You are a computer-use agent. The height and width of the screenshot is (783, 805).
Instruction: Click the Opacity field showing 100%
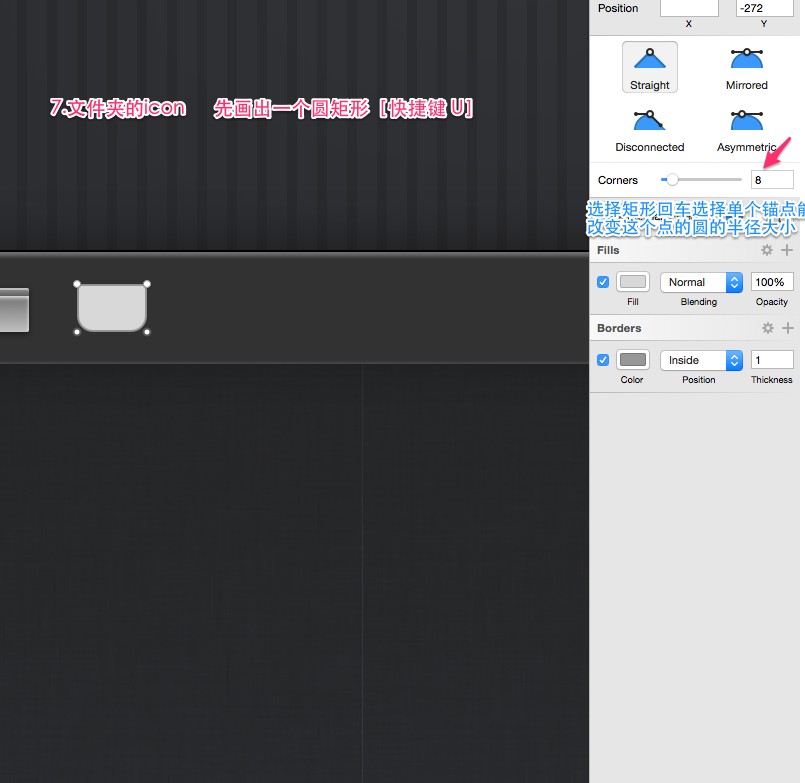(772, 282)
